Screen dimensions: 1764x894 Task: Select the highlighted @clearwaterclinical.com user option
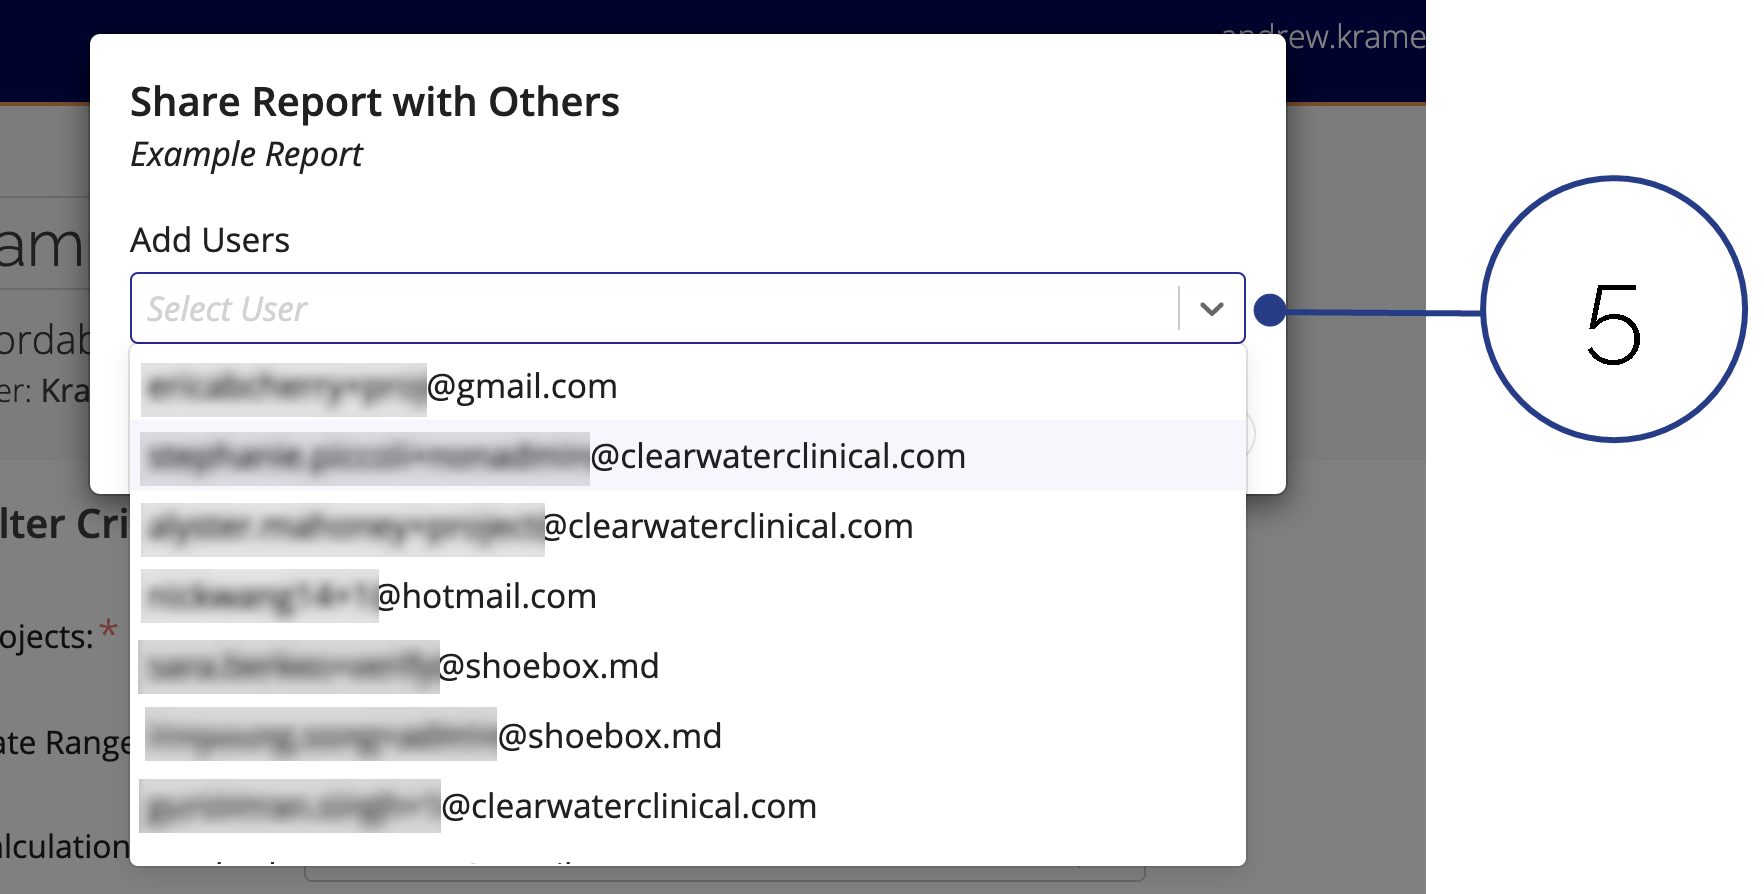tap(688, 456)
